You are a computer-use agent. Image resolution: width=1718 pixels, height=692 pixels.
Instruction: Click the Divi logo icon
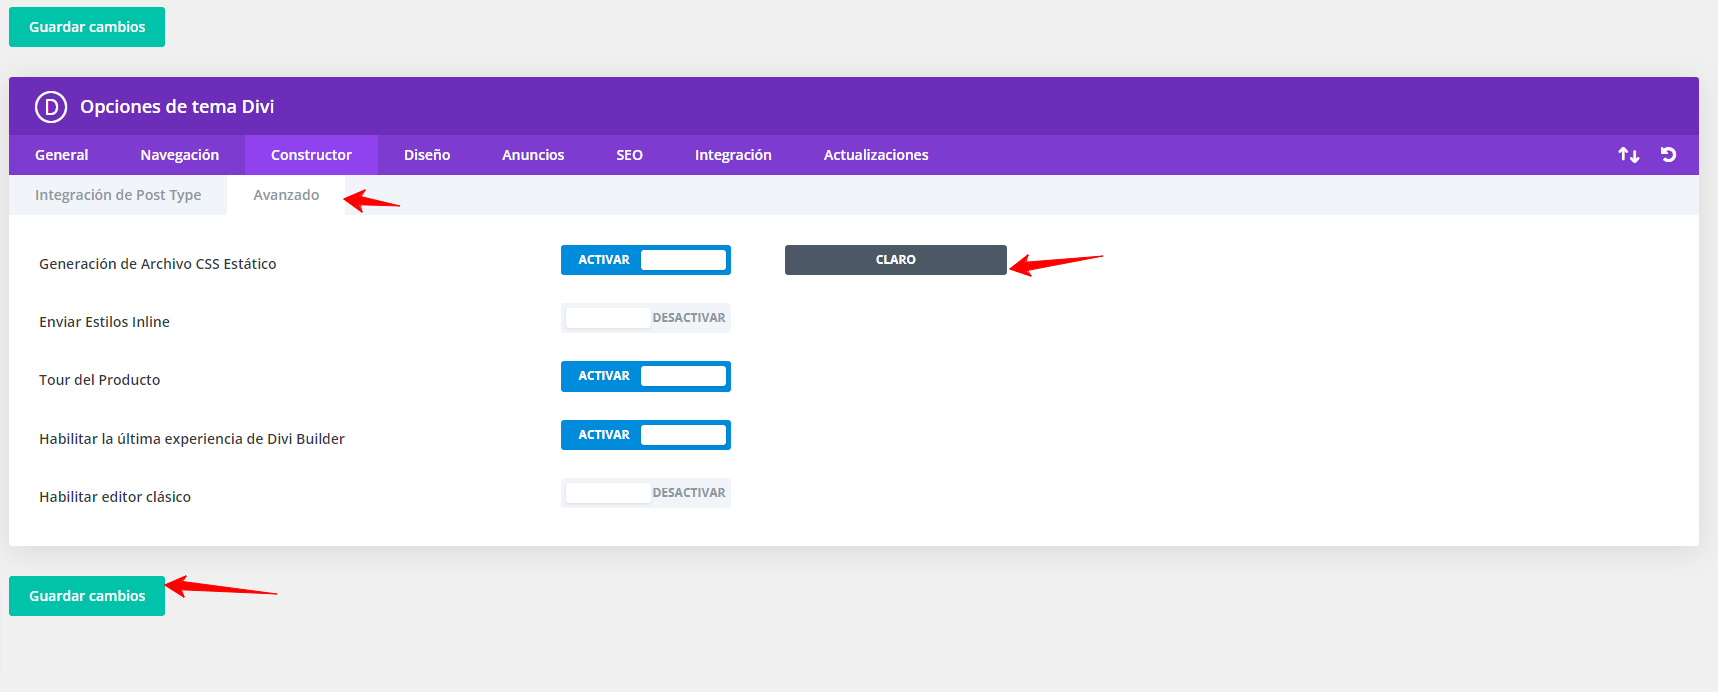click(51, 106)
